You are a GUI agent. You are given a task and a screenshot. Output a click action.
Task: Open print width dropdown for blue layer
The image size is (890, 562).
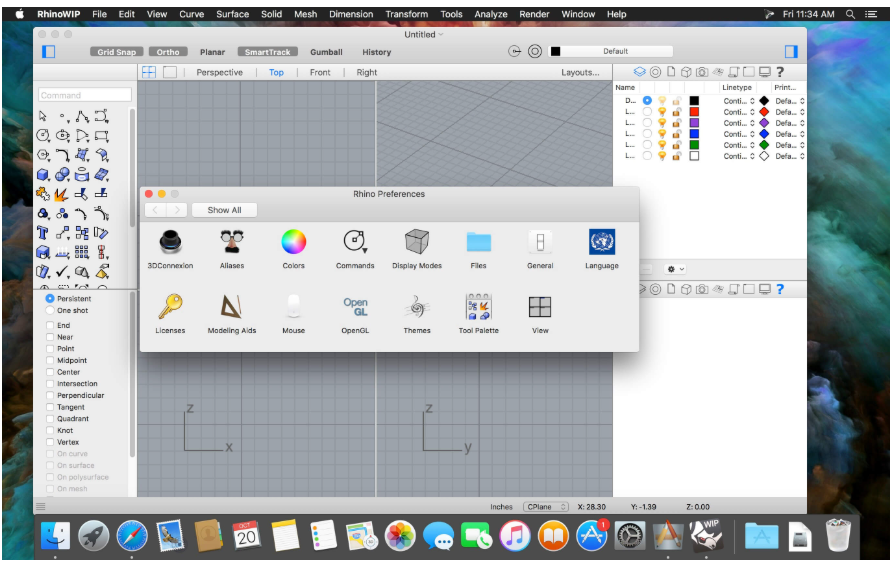(790, 134)
